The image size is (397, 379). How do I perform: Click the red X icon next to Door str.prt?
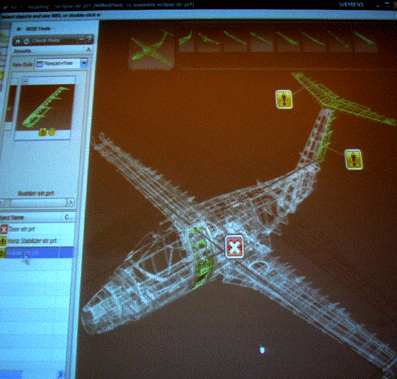point(4,229)
